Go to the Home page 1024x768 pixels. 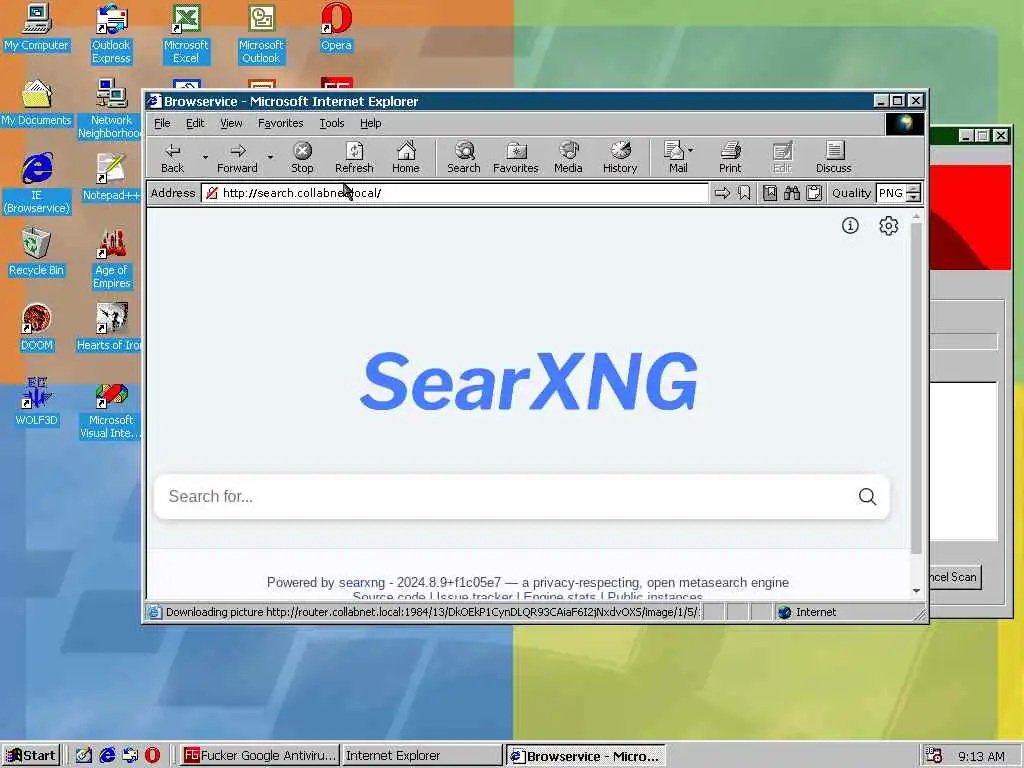[x=406, y=158]
